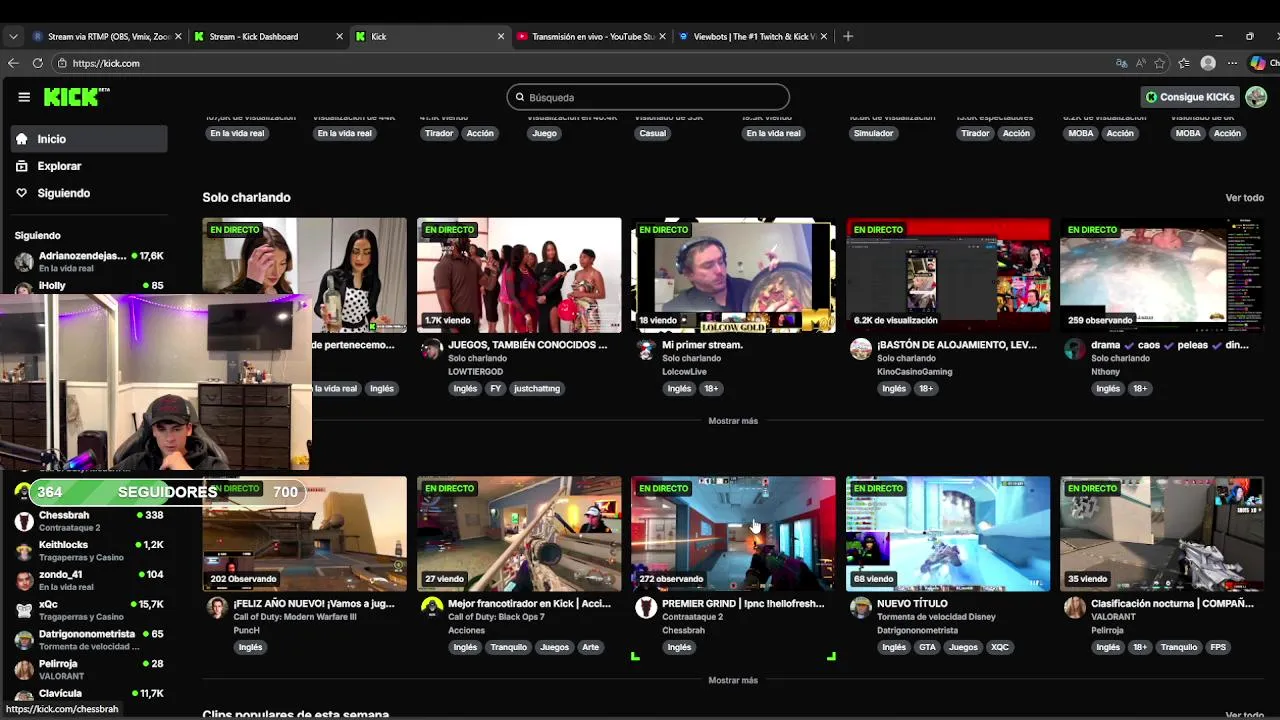Click the address bar showing kick.com
Screen dimensions: 1280x720
pos(580,63)
